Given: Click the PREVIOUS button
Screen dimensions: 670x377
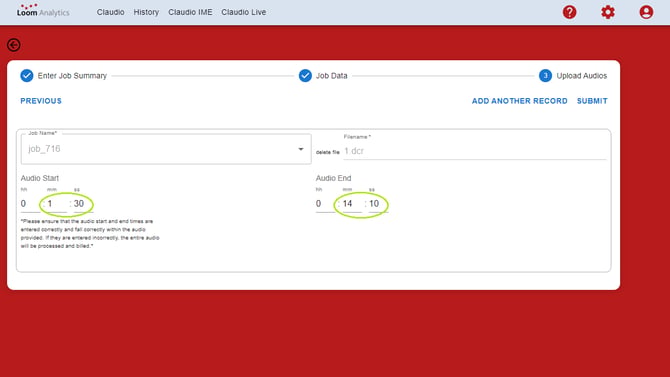Looking at the screenshot, I should pyautogui.click(x=41, y=101).
